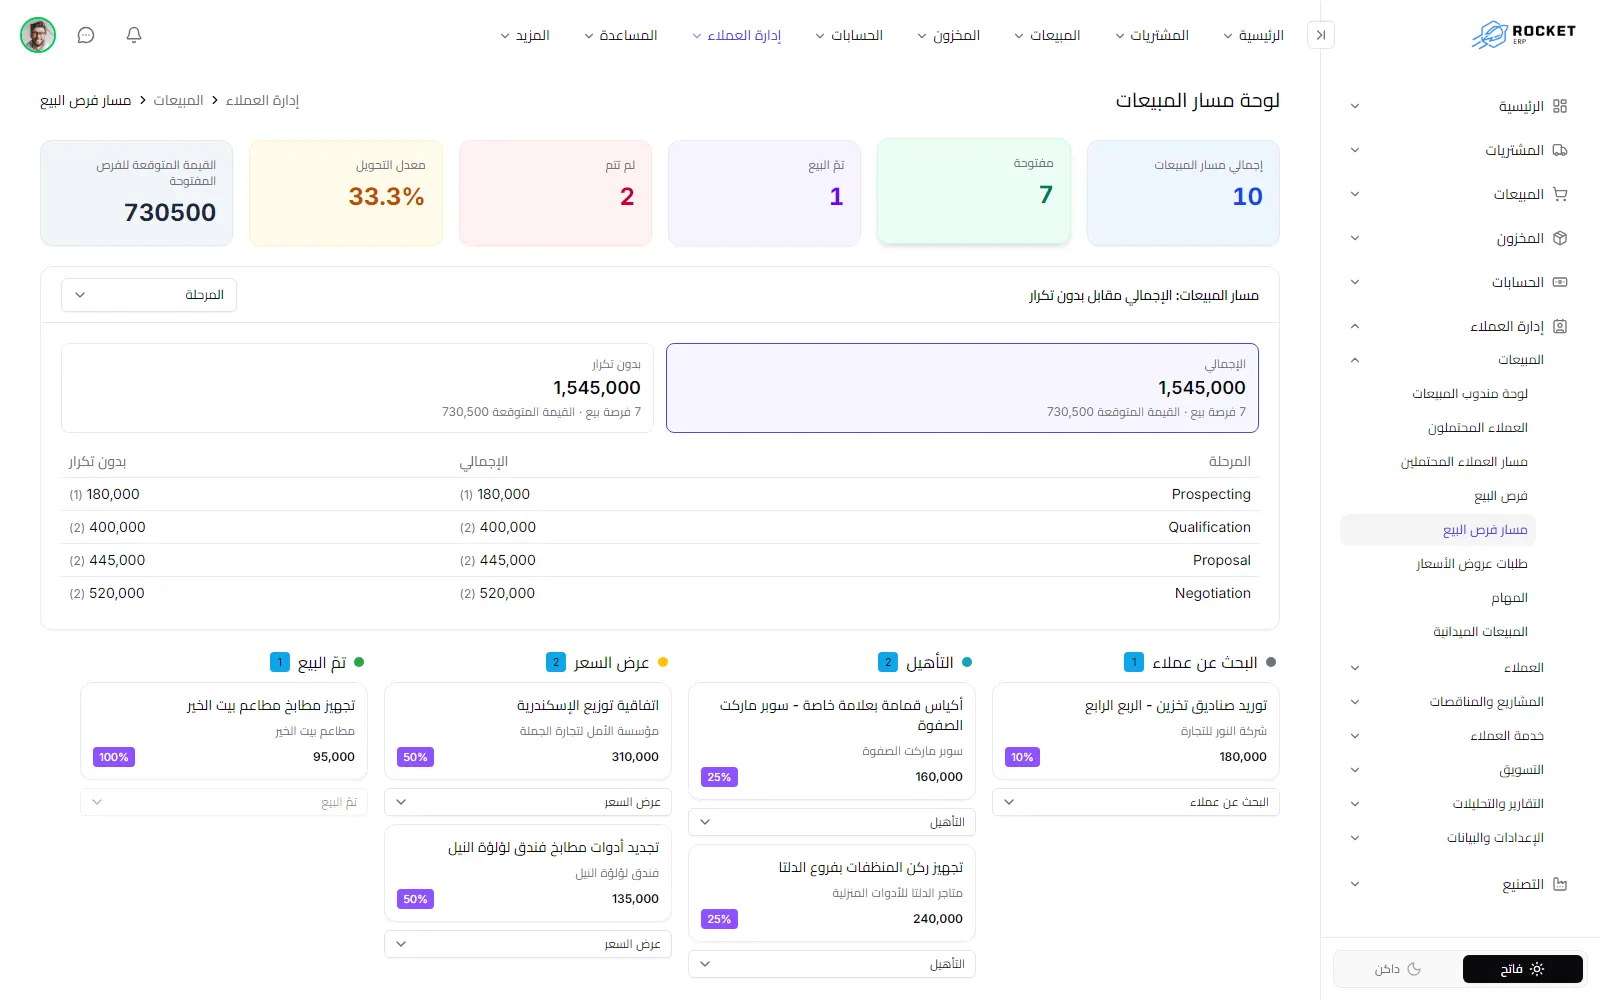The height and width of the screenshot is (1000, 1600).
Task: Click the Rocket ERP logo
Action: click(1524, 34)
